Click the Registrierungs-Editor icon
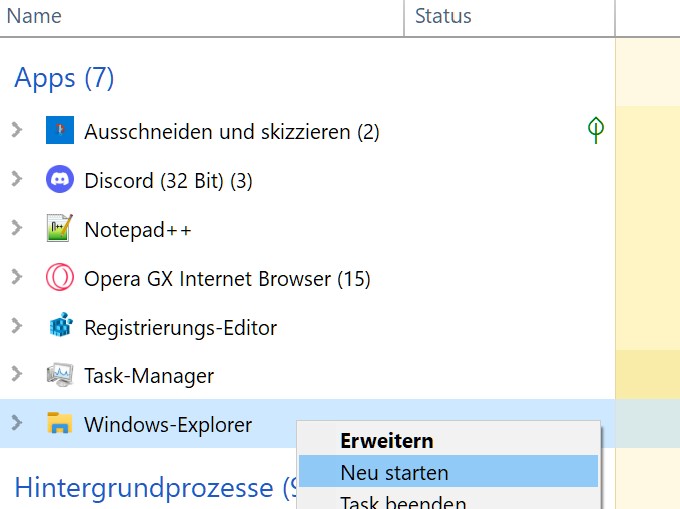The width and height of the screenshot is (680, 509). point(60,327)
